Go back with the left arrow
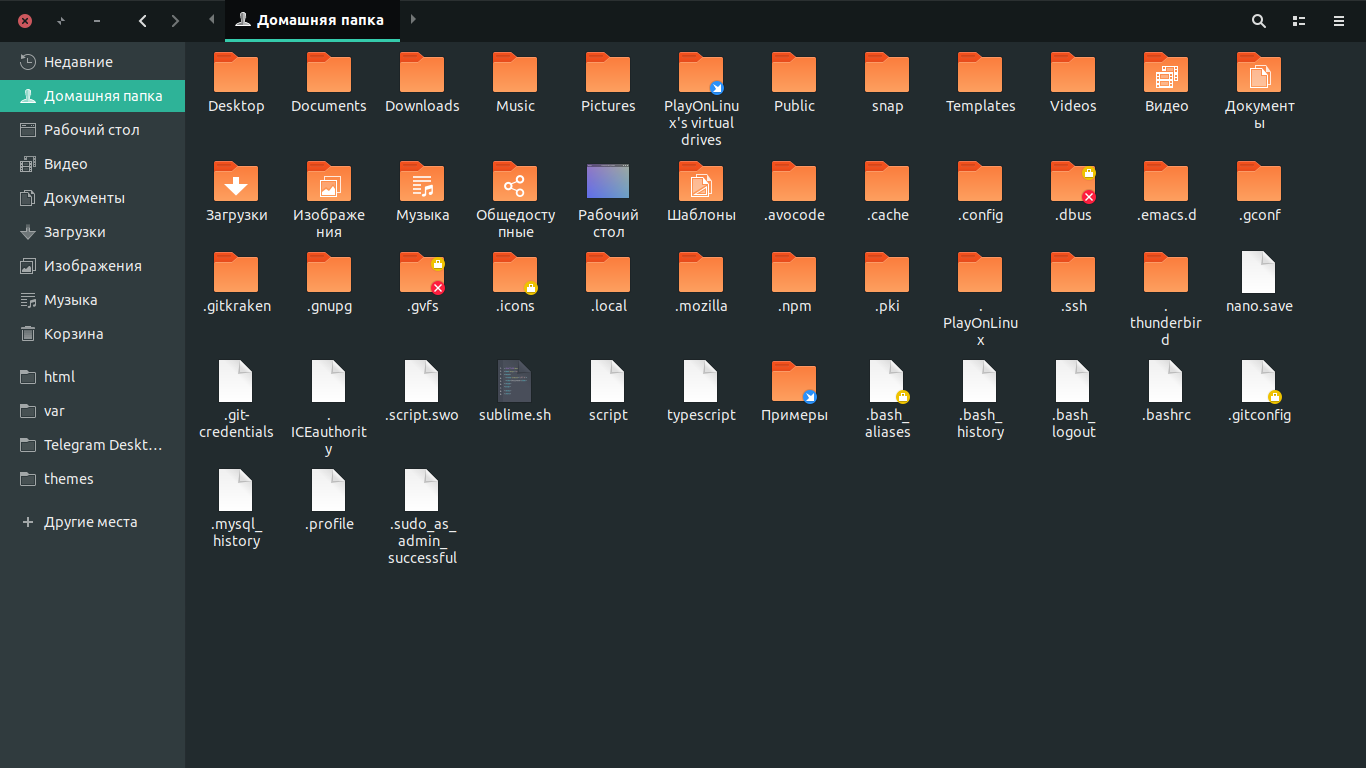The width and height of the screenshot is (1366, 768). tap(143, 21)
